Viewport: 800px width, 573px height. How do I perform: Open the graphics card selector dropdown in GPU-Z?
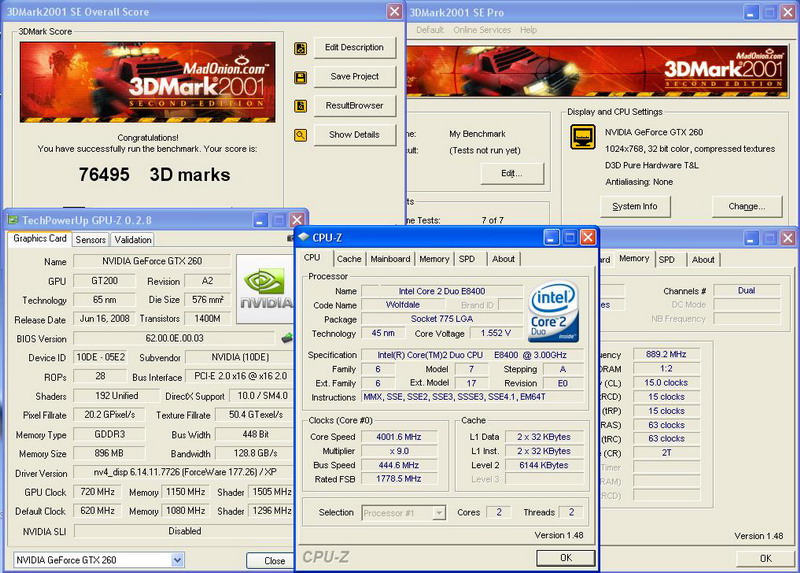click(177, 560)
